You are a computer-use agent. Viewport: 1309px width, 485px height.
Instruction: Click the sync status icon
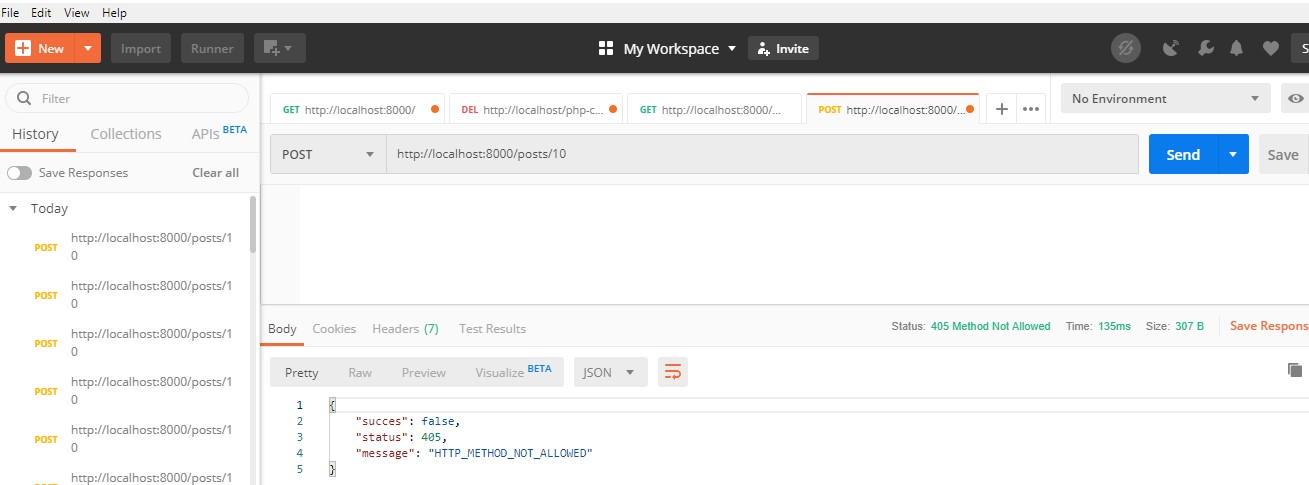1125,48
